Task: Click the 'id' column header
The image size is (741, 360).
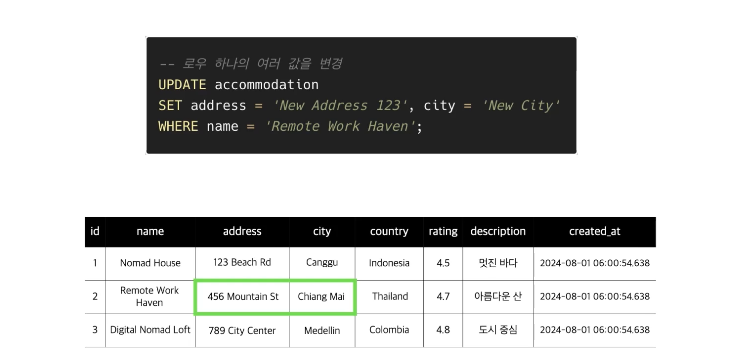Action: [x=95, y=231]
